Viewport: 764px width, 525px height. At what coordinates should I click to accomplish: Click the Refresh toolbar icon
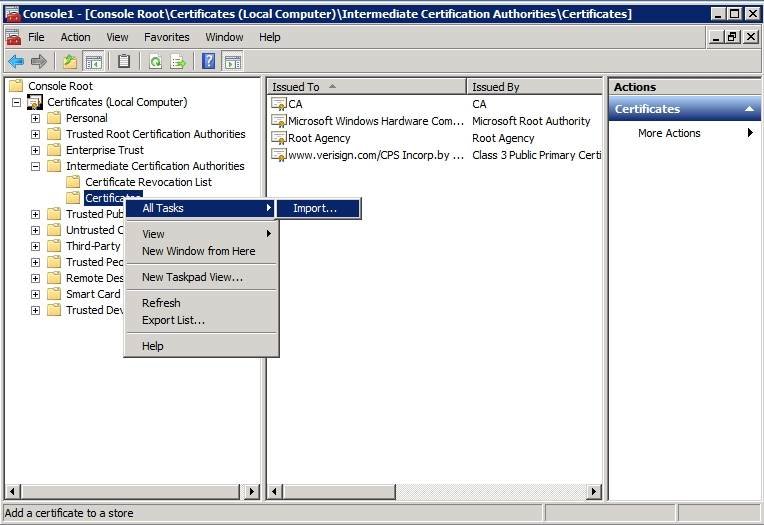(155, 61)
